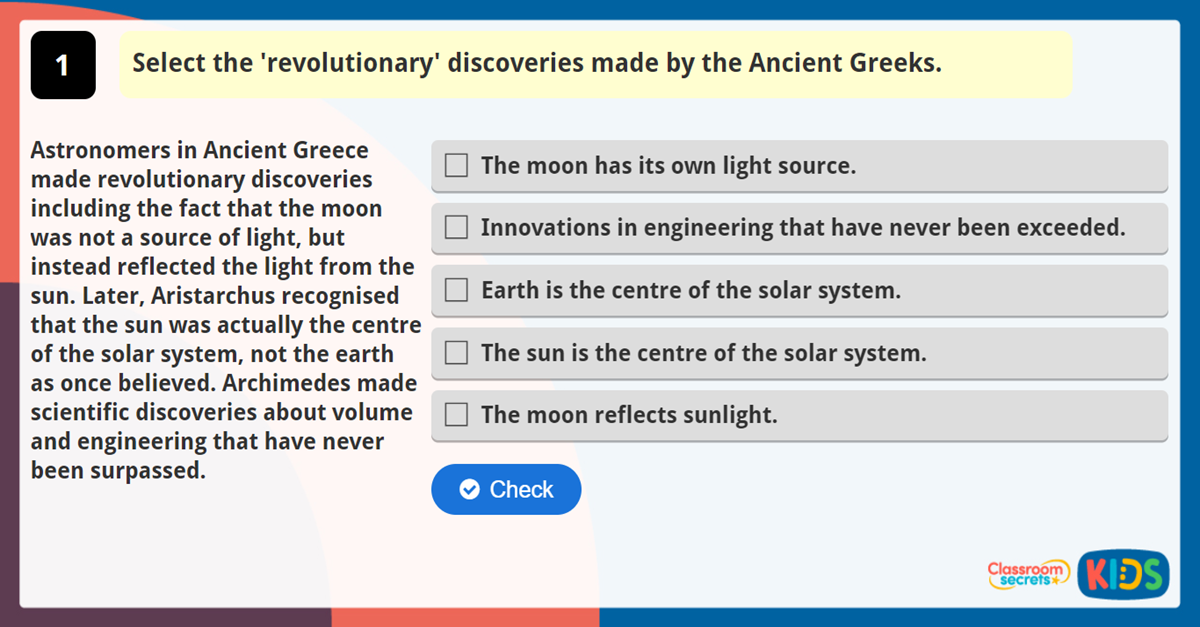
Task: Enable the 'Innovations in engineering' checkbox
Action: tap(456, 227)
